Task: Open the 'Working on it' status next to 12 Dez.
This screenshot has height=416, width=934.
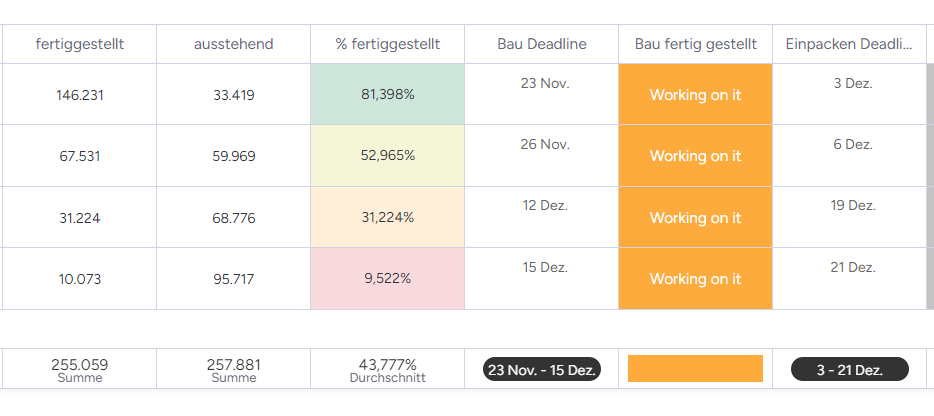Action: [695, 218]
